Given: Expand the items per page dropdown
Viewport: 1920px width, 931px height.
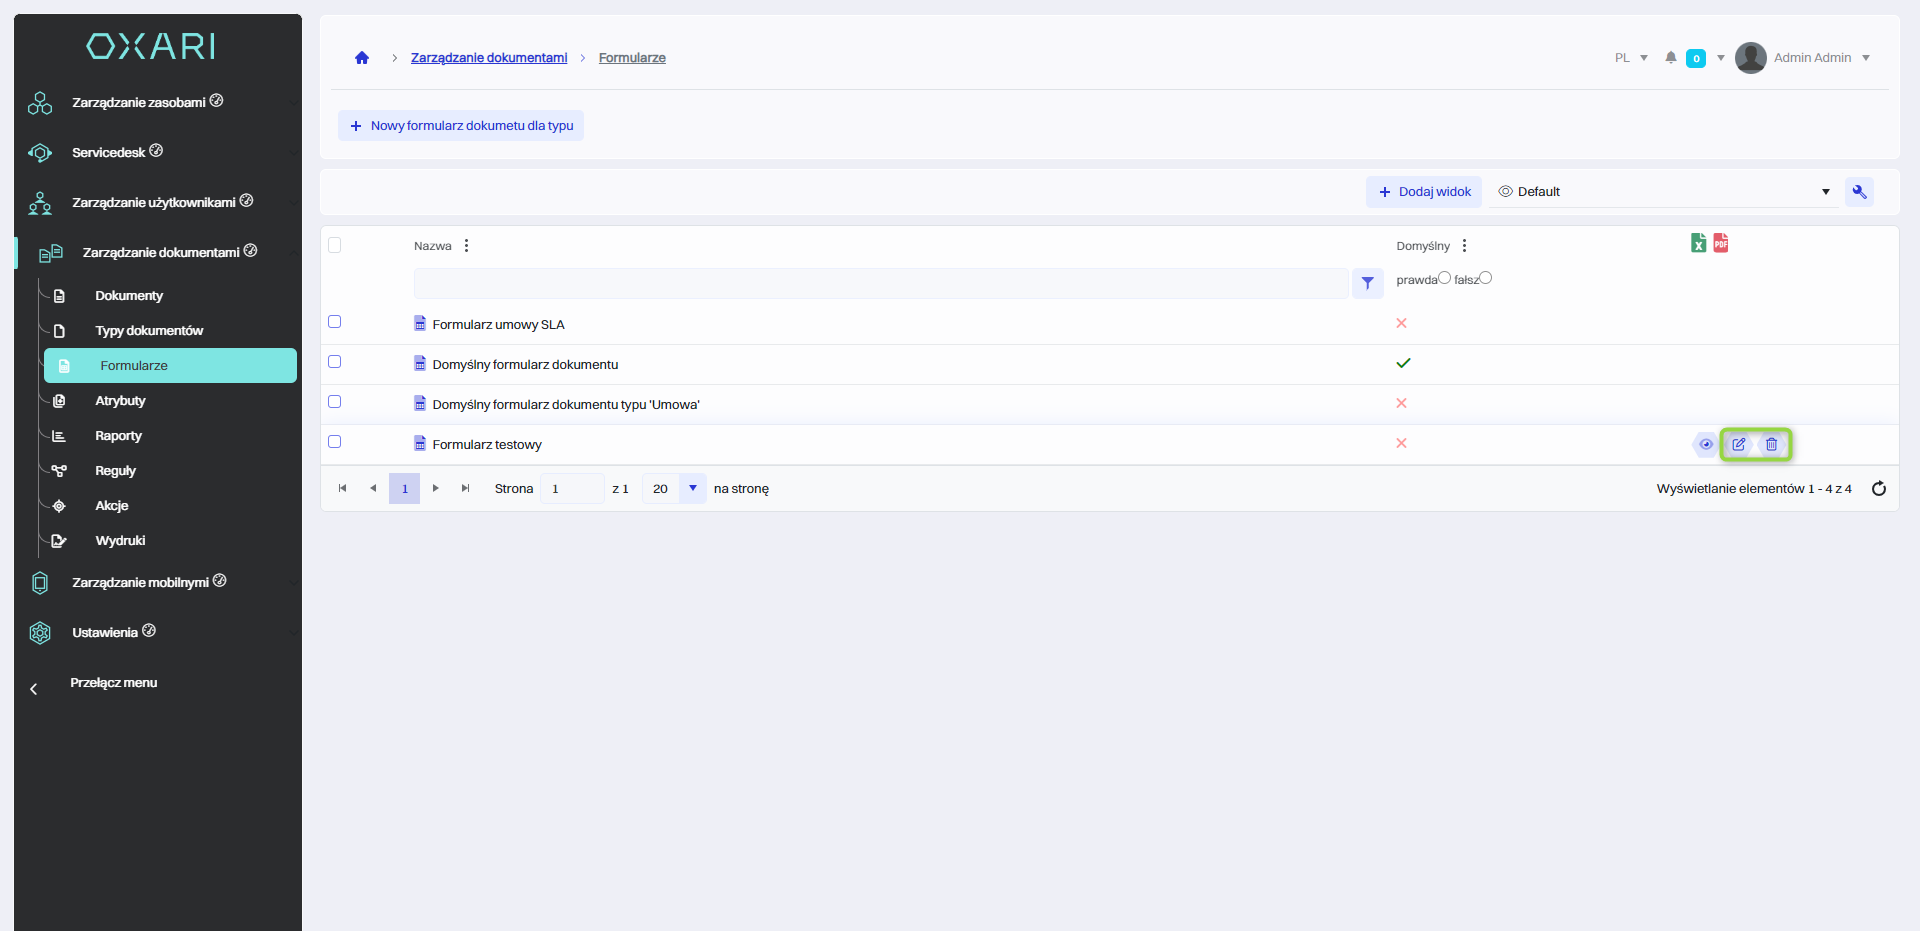Looking at the screenshot, I should [692, 489].
